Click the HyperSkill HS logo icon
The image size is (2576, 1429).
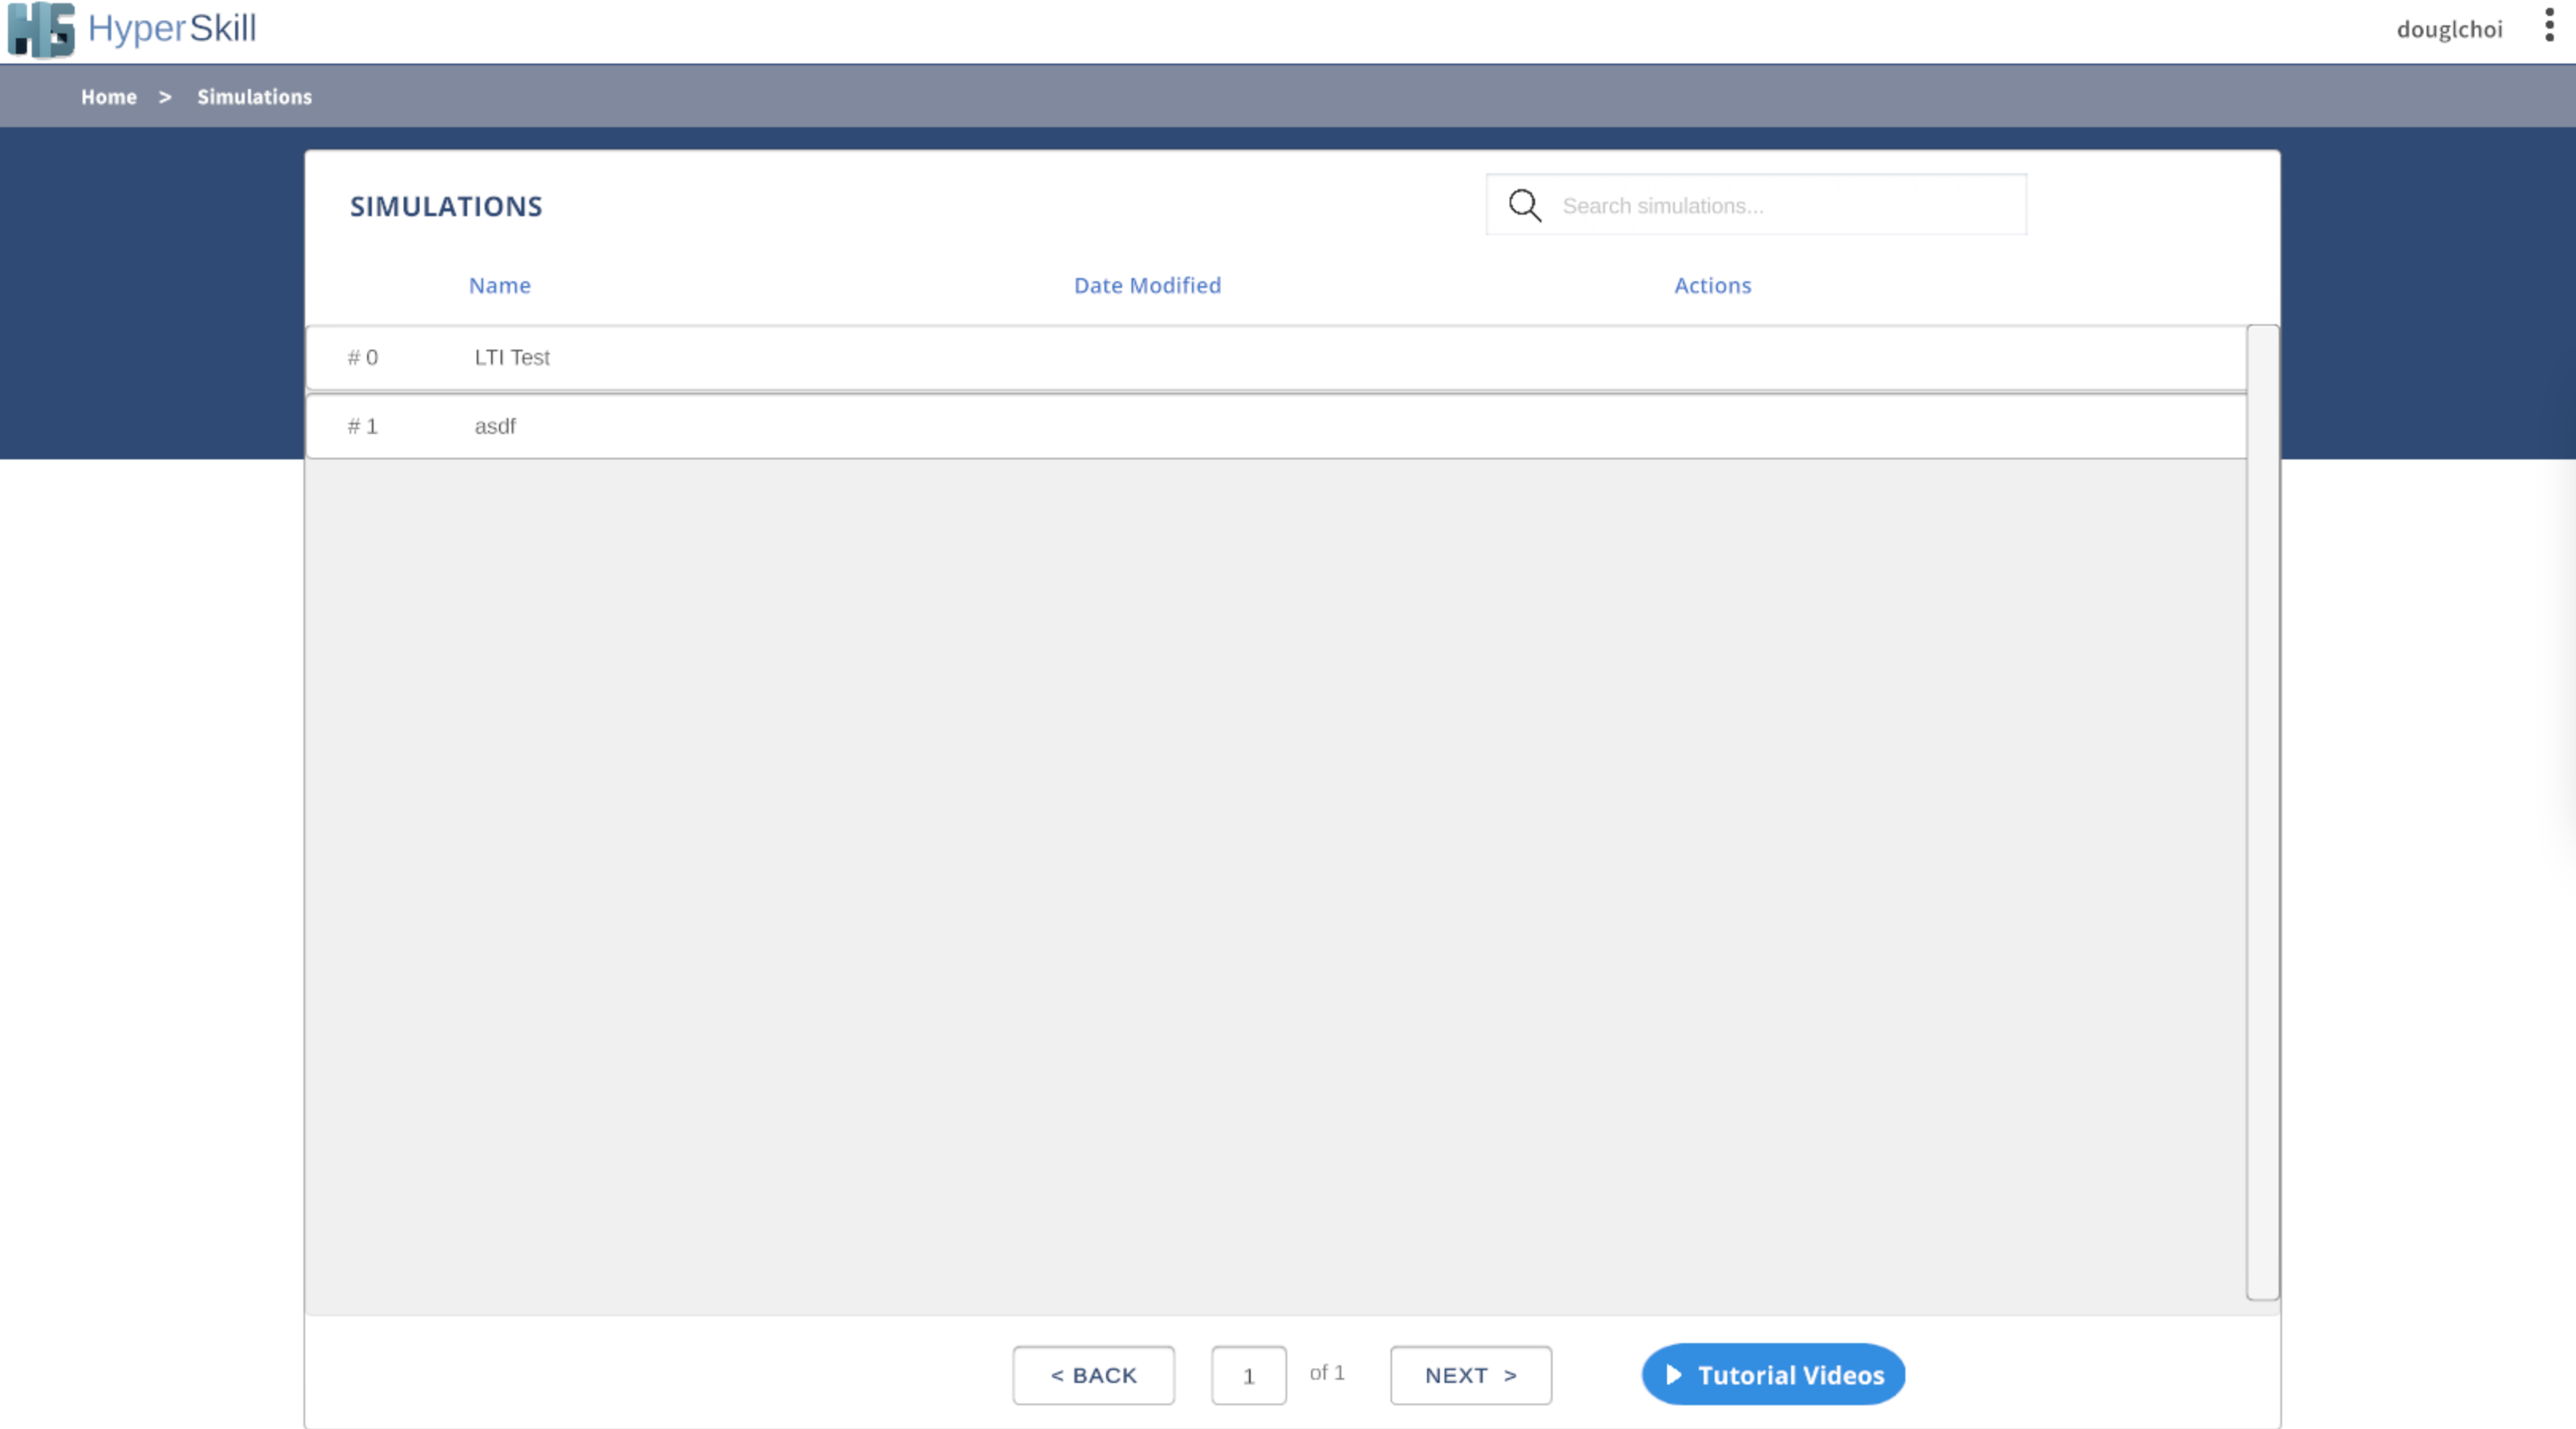(41, 29)
